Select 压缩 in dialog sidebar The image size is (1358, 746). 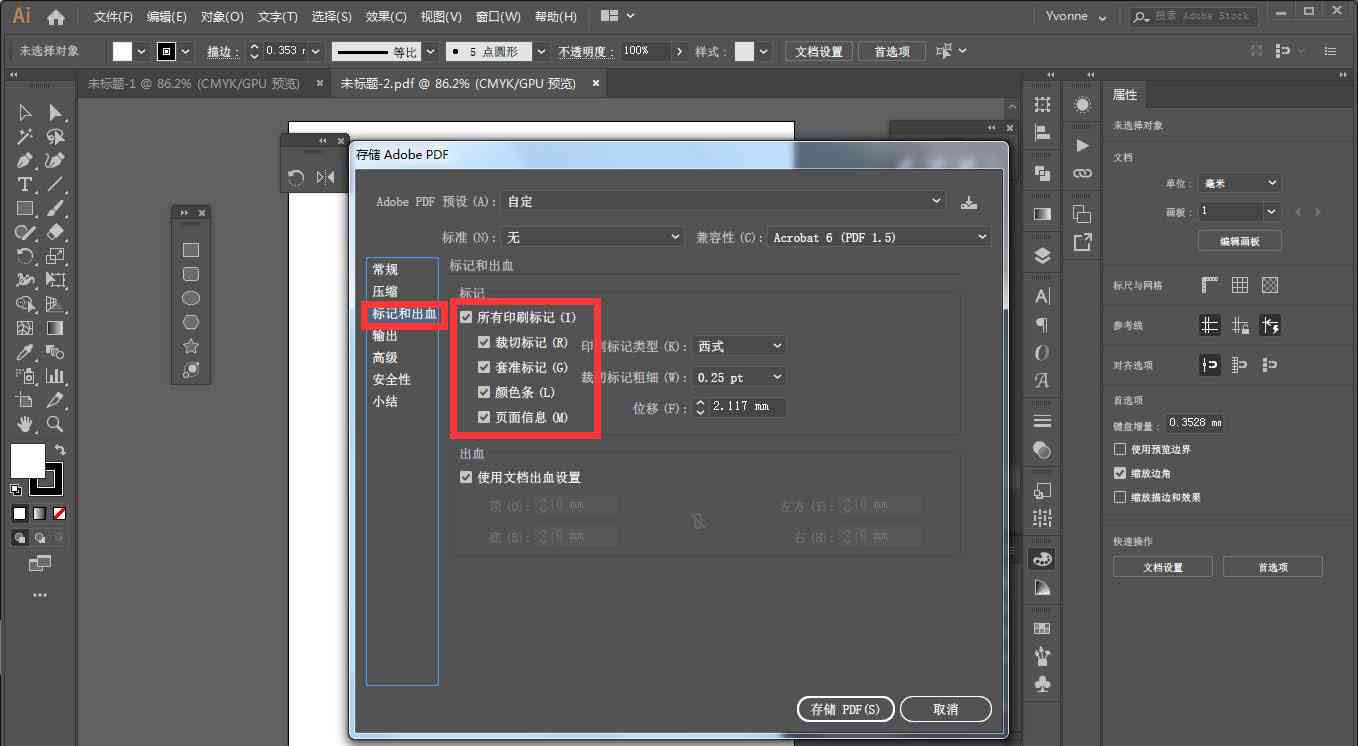tap(385, 292)
